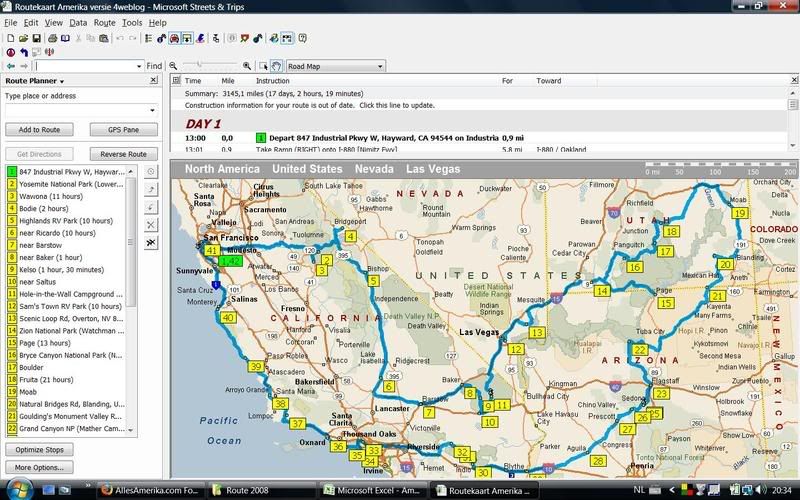Open the Data menu
The width and height of the screenshot is (800, 500).
click(78, 23)
